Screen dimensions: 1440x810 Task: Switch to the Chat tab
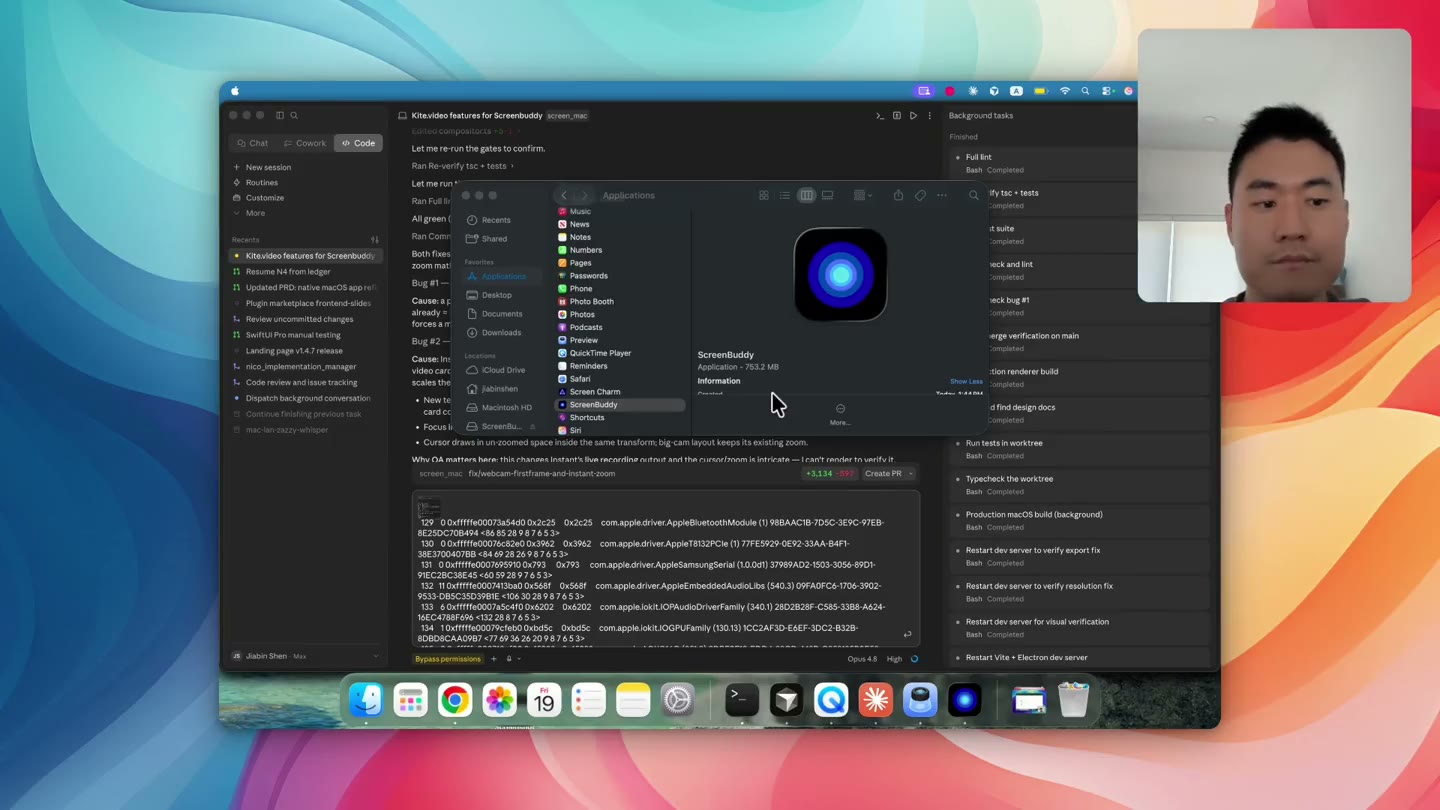tap(253, 143)
